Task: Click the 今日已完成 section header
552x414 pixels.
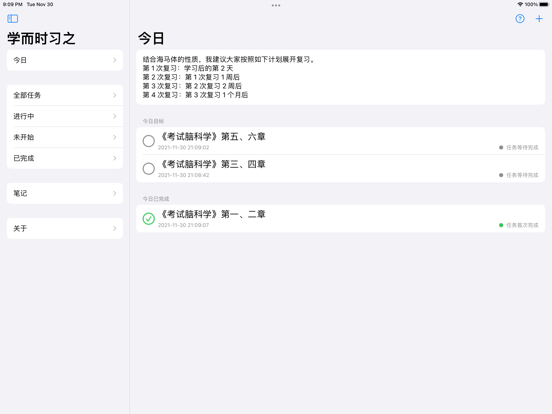Action: [x=156, y=199]
